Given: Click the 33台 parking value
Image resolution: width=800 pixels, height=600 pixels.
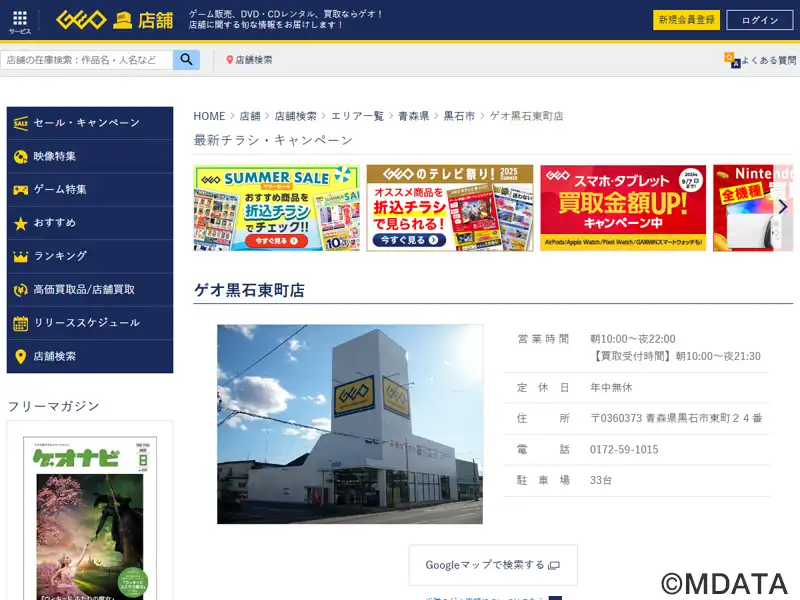Looking at the screenshot, I should [x=601, y=480].
